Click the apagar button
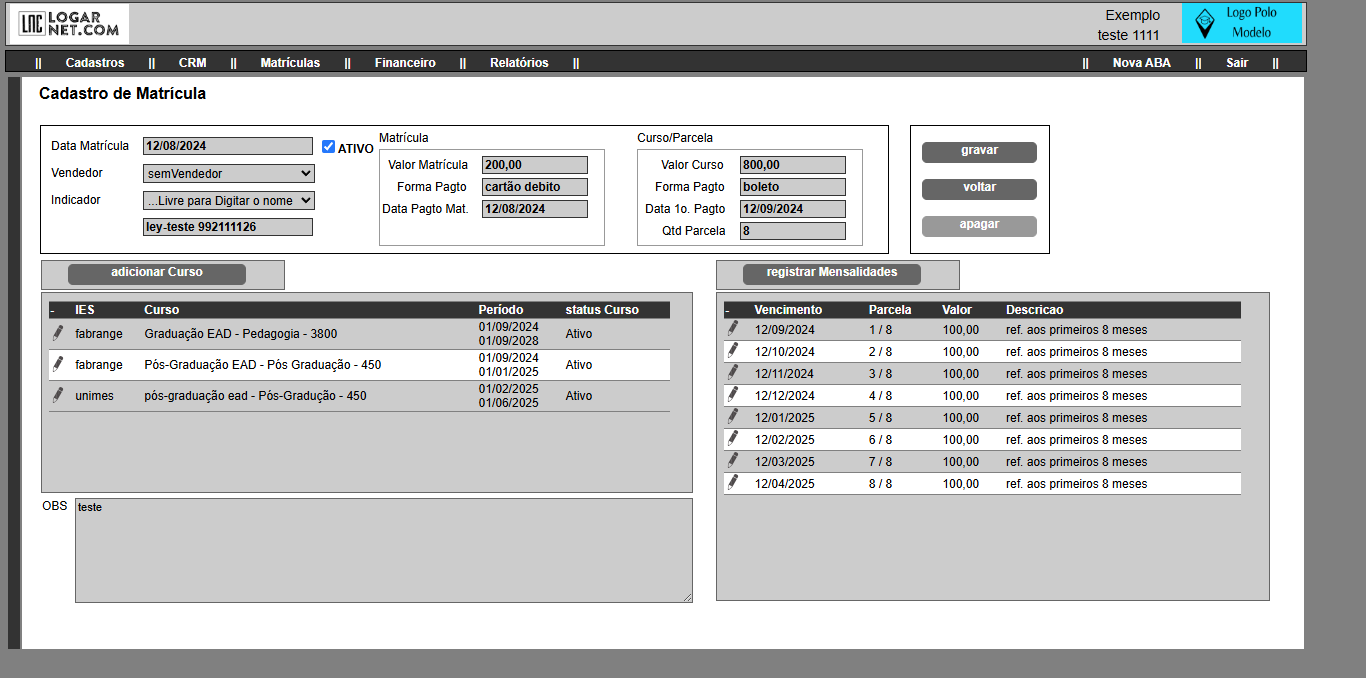The height and width of the screenshot is (678, 1366). tap(979, 226)
